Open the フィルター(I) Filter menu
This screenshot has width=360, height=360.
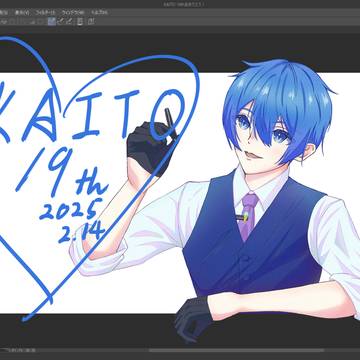point(45,13)
